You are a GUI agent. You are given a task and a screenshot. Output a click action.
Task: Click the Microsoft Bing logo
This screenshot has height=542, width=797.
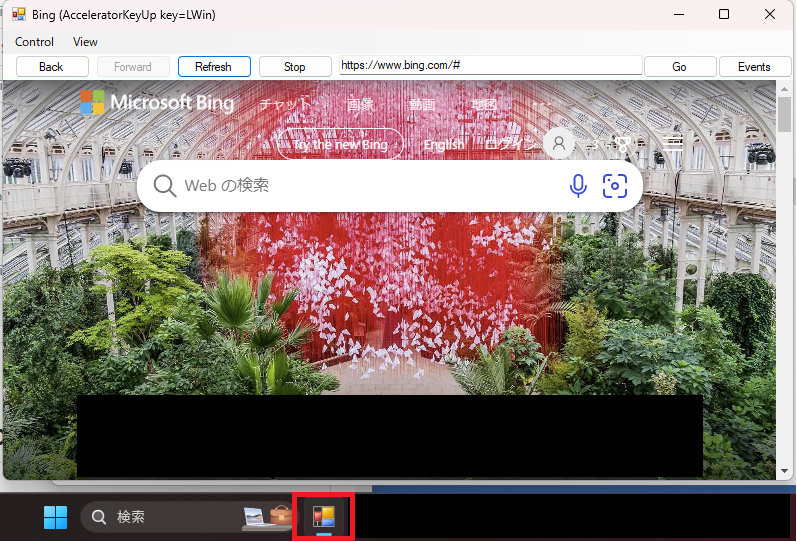[157, 103]
